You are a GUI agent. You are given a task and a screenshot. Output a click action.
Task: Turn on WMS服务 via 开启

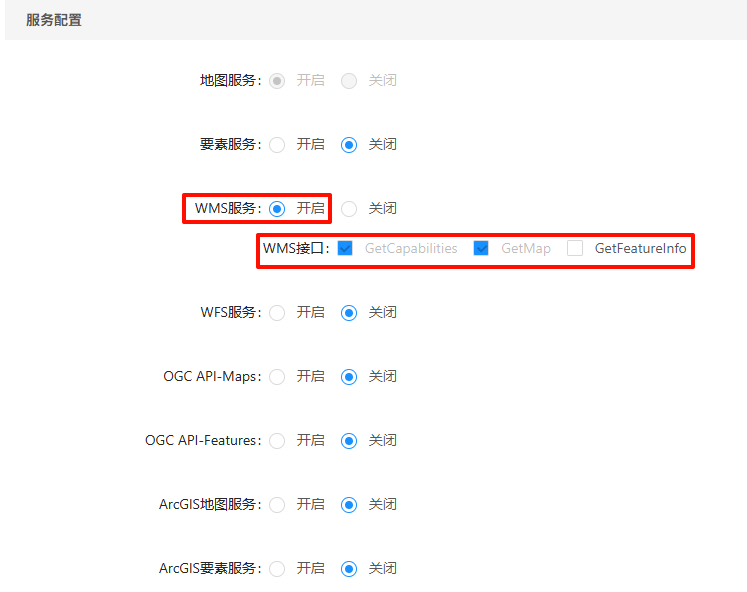[x=277, y=208]
